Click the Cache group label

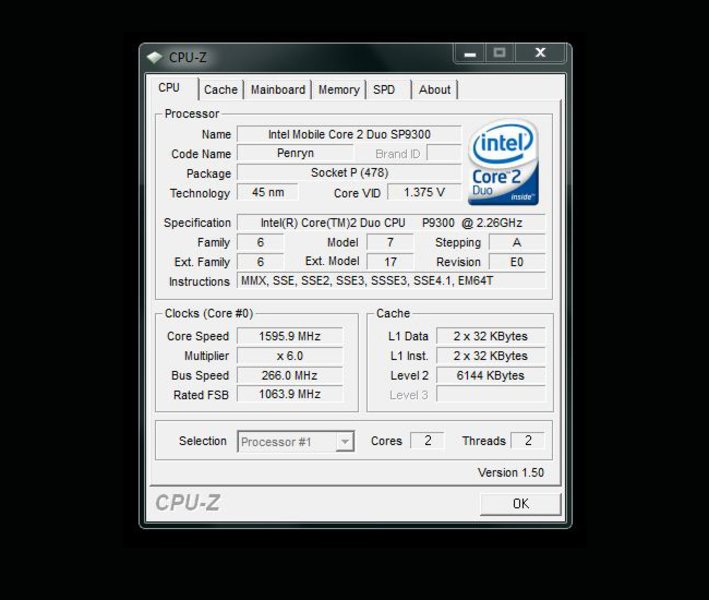[393, 313]
